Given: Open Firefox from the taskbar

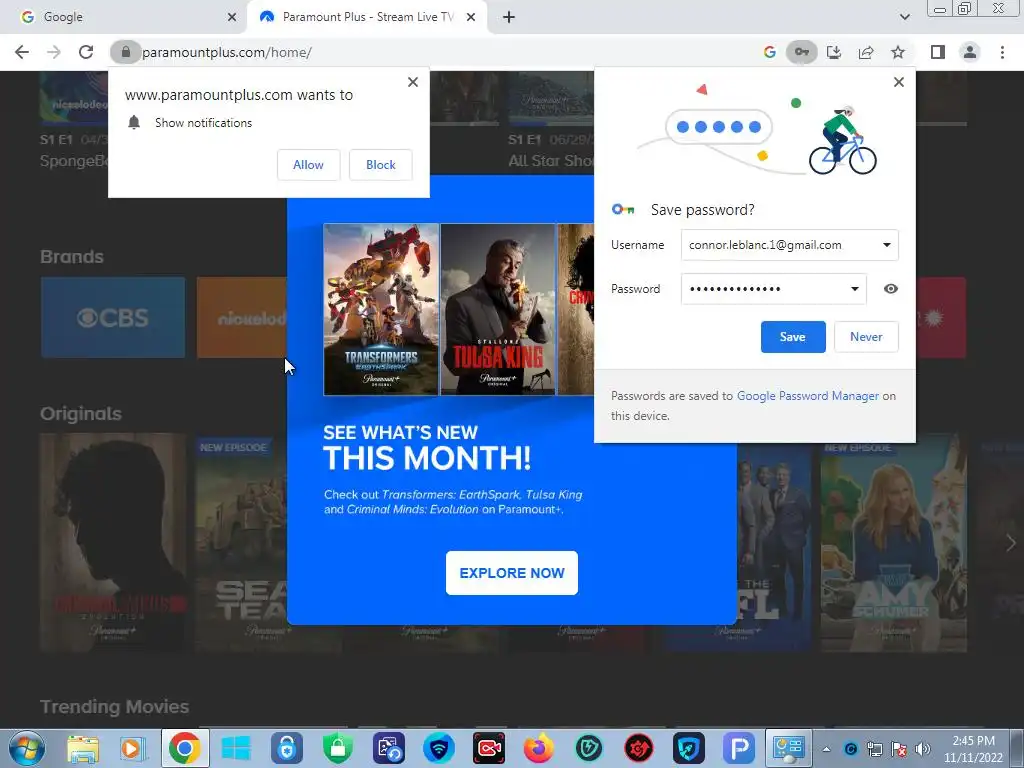Looking at the screenshot, I should click(x=538, y=748).
